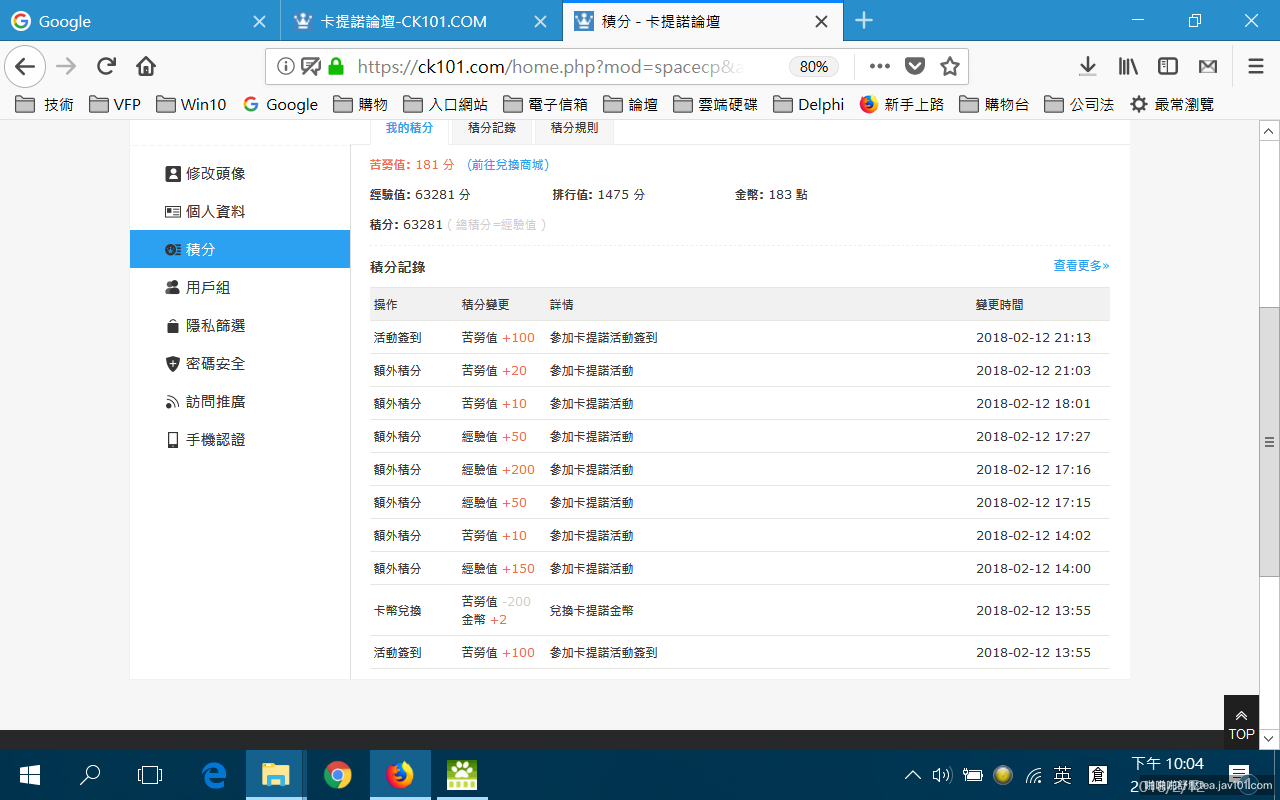
Task: Click the browser forward arrow
Action: [x=66, y=67]
